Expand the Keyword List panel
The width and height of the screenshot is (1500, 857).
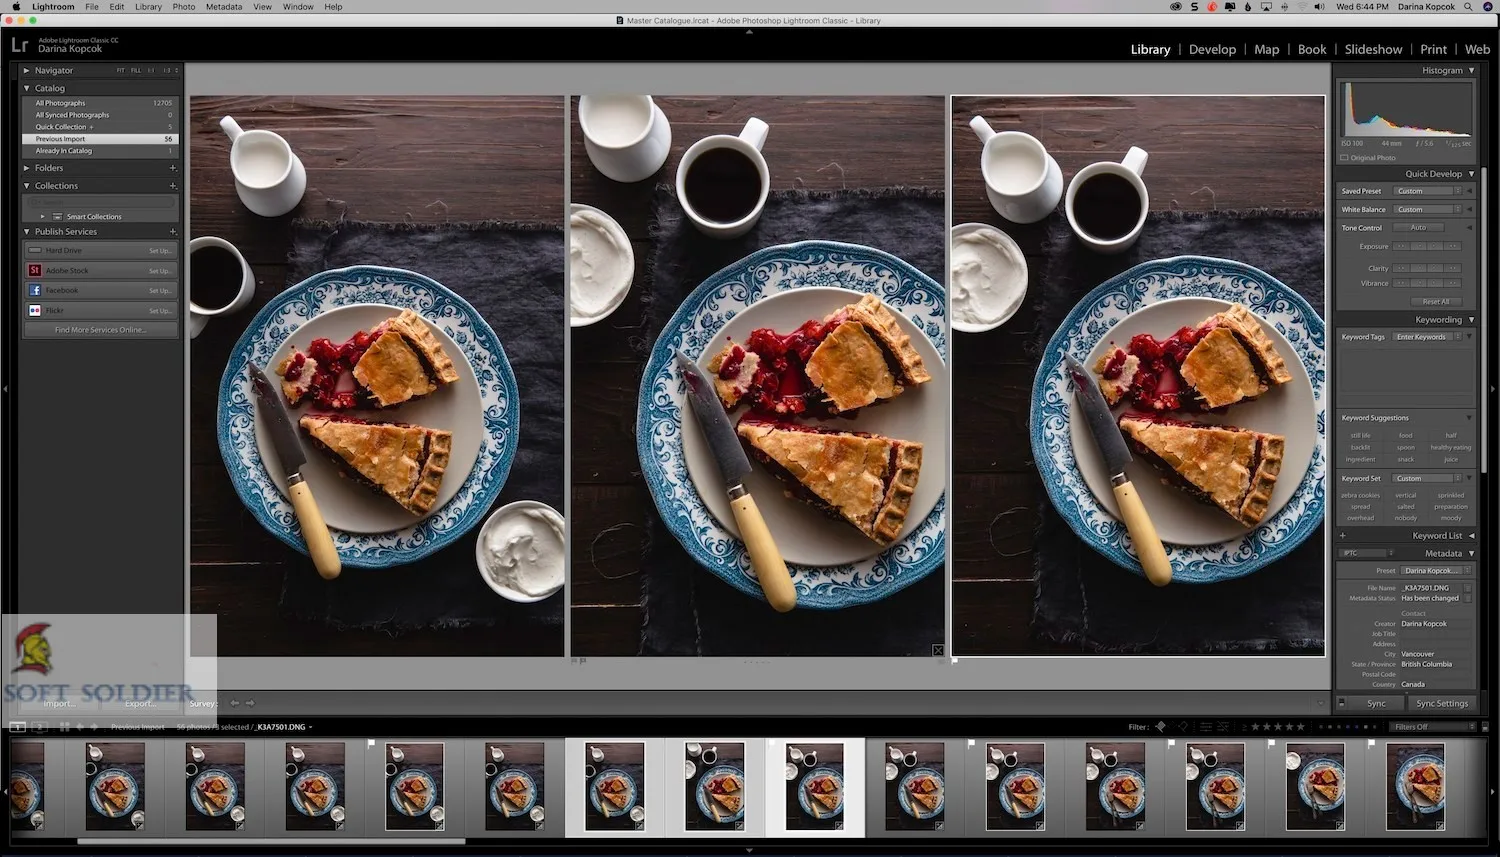(x=1471, y=536)
